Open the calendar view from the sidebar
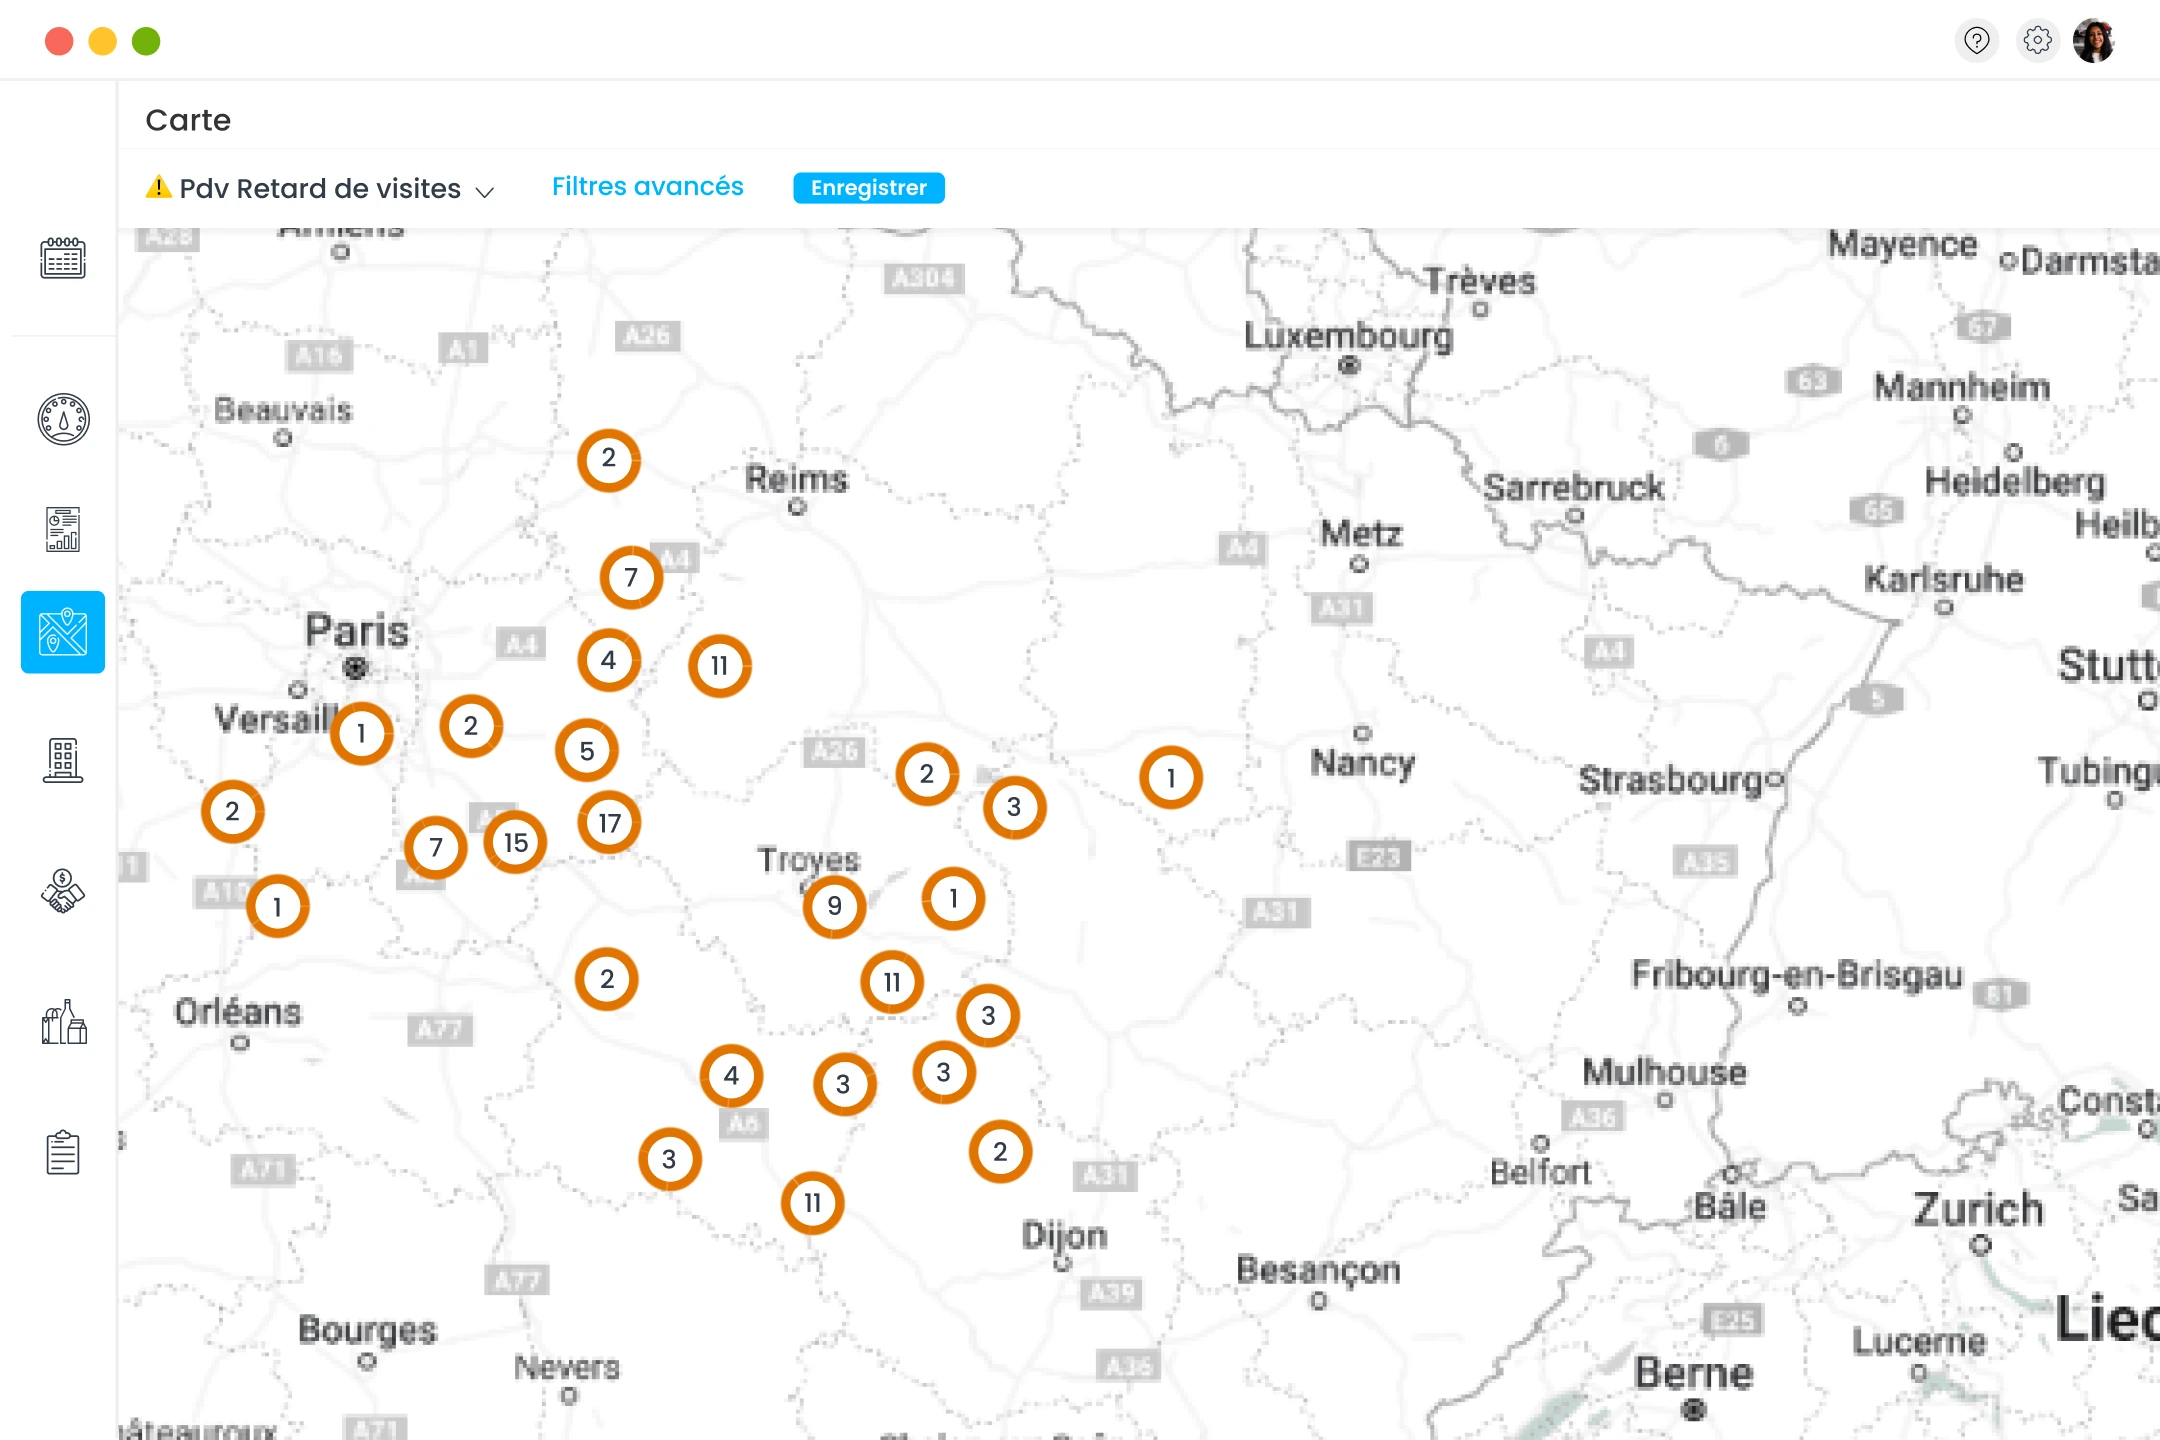This screenshot has width=2160, height=1440. (62, 258)
